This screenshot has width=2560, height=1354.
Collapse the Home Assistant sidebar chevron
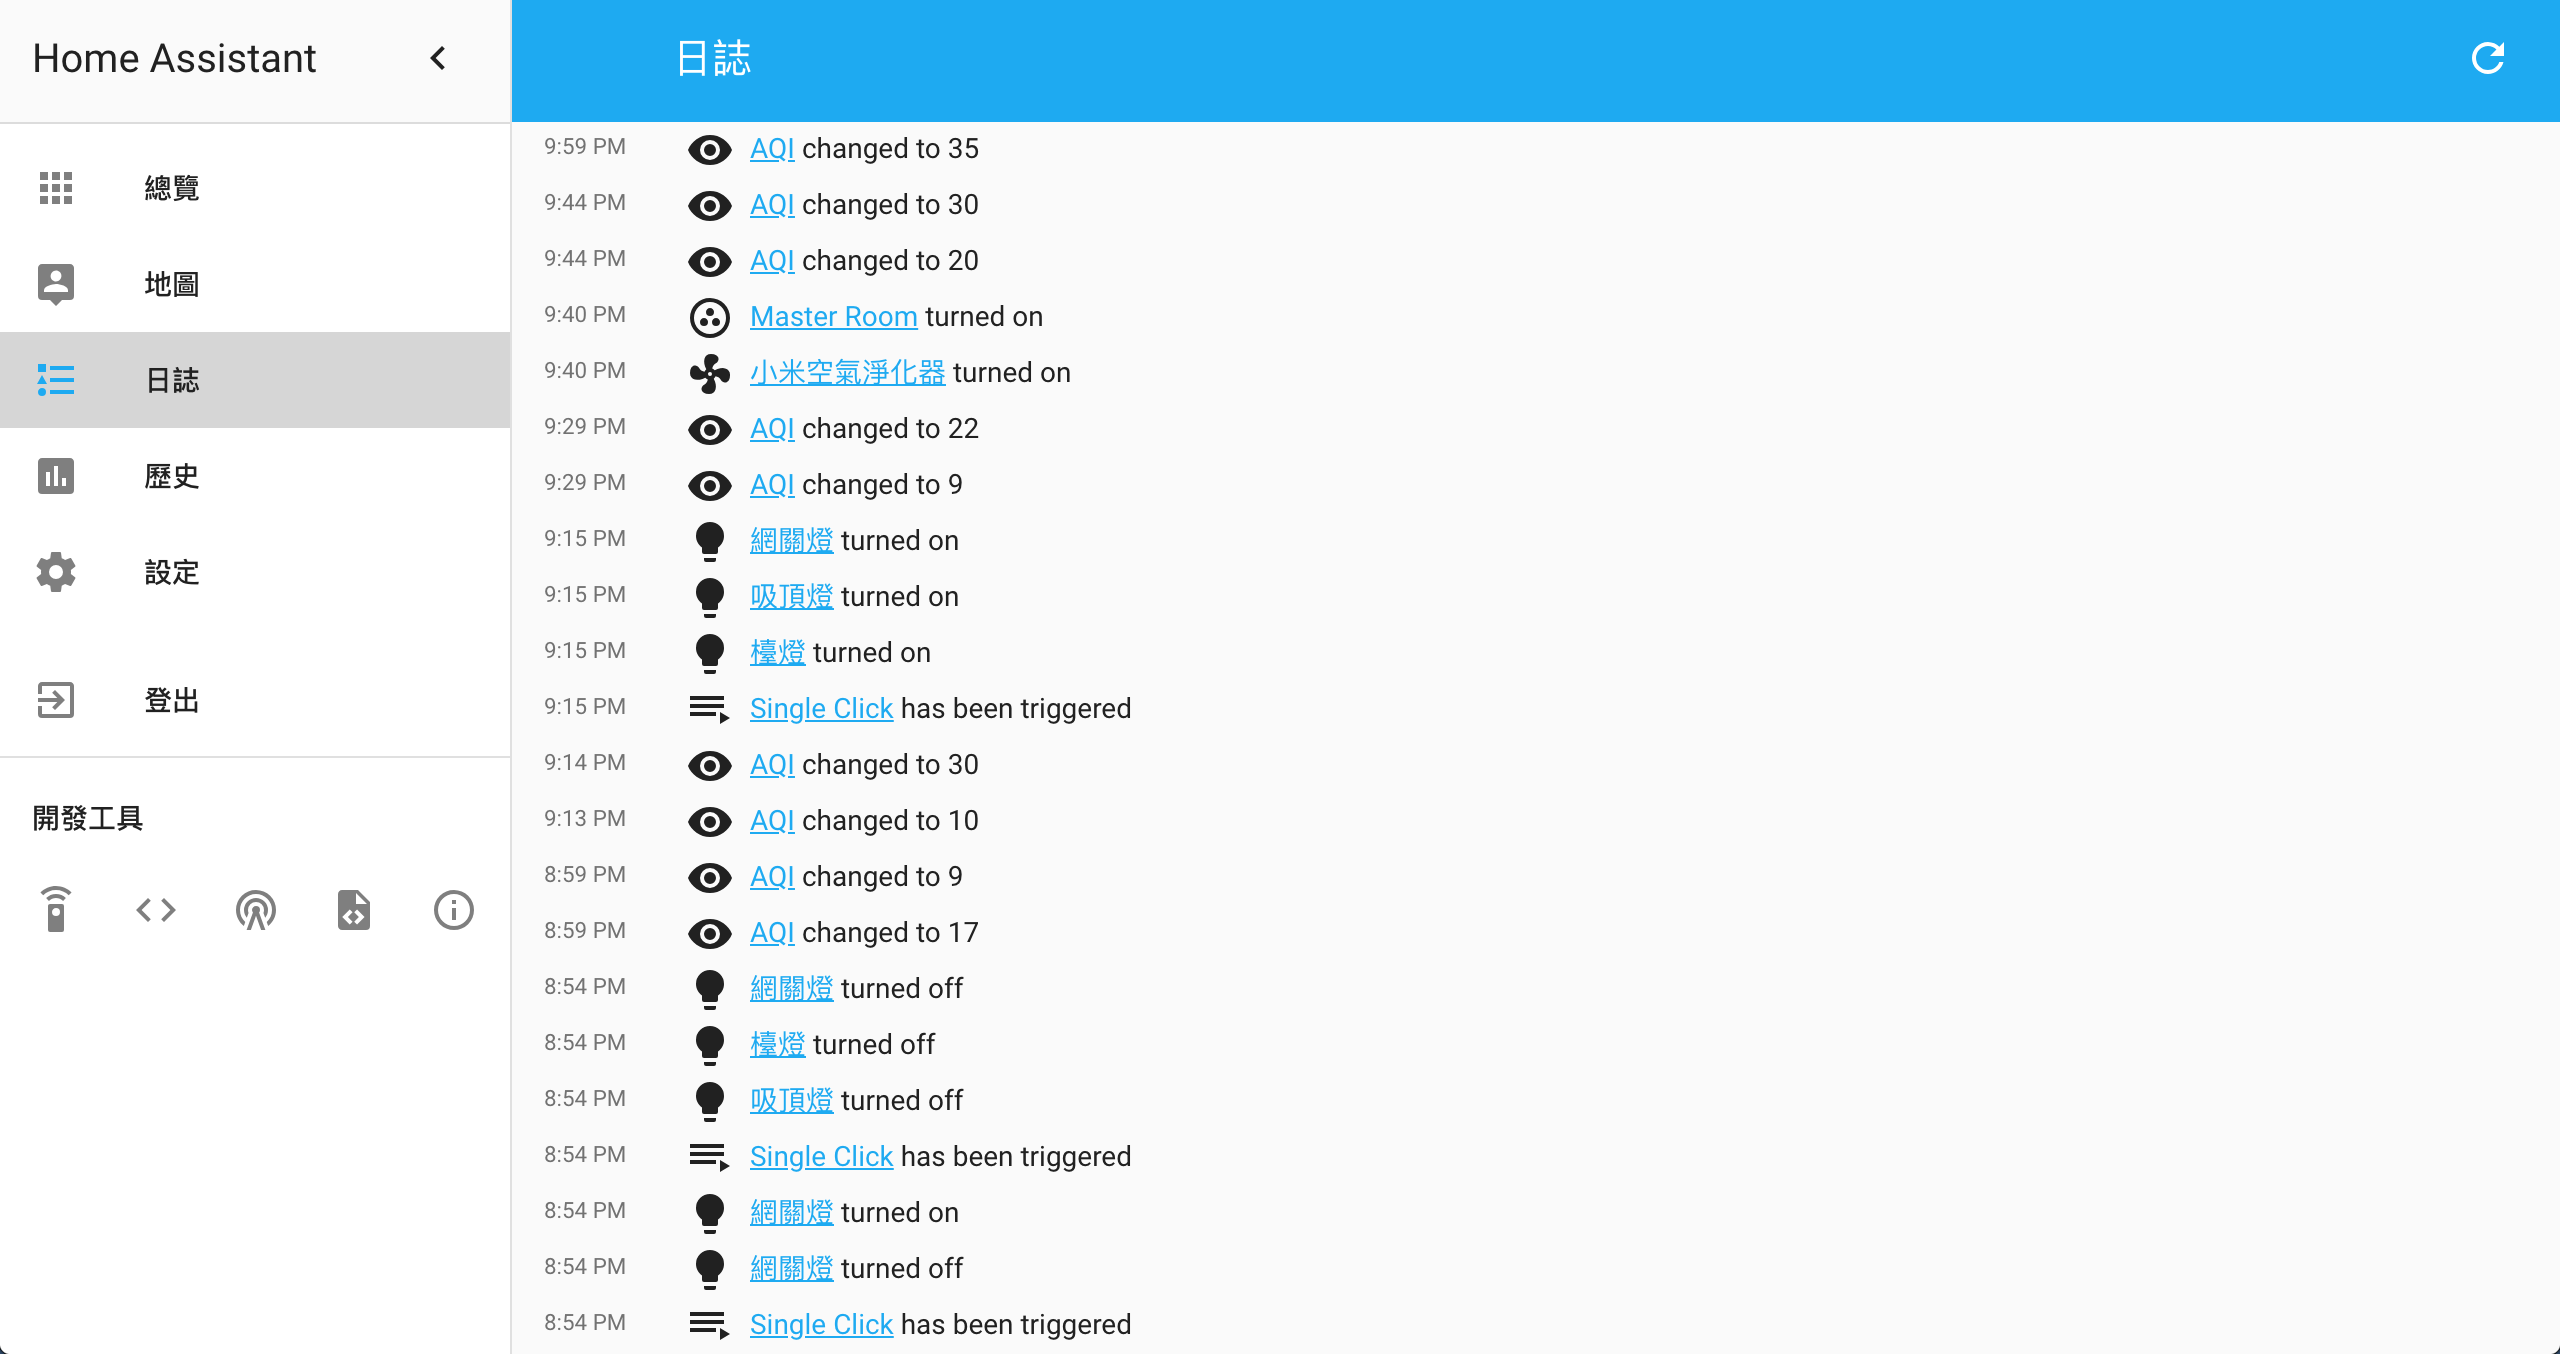point(438,58)
